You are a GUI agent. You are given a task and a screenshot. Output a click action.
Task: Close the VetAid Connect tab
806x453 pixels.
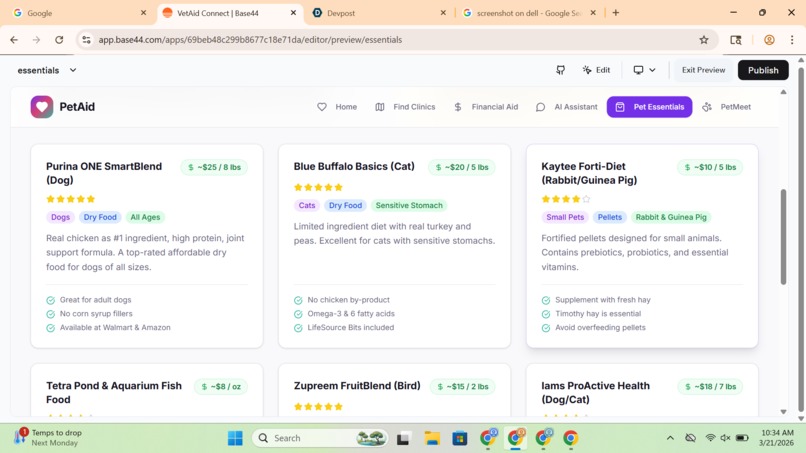tap(293, 13)
